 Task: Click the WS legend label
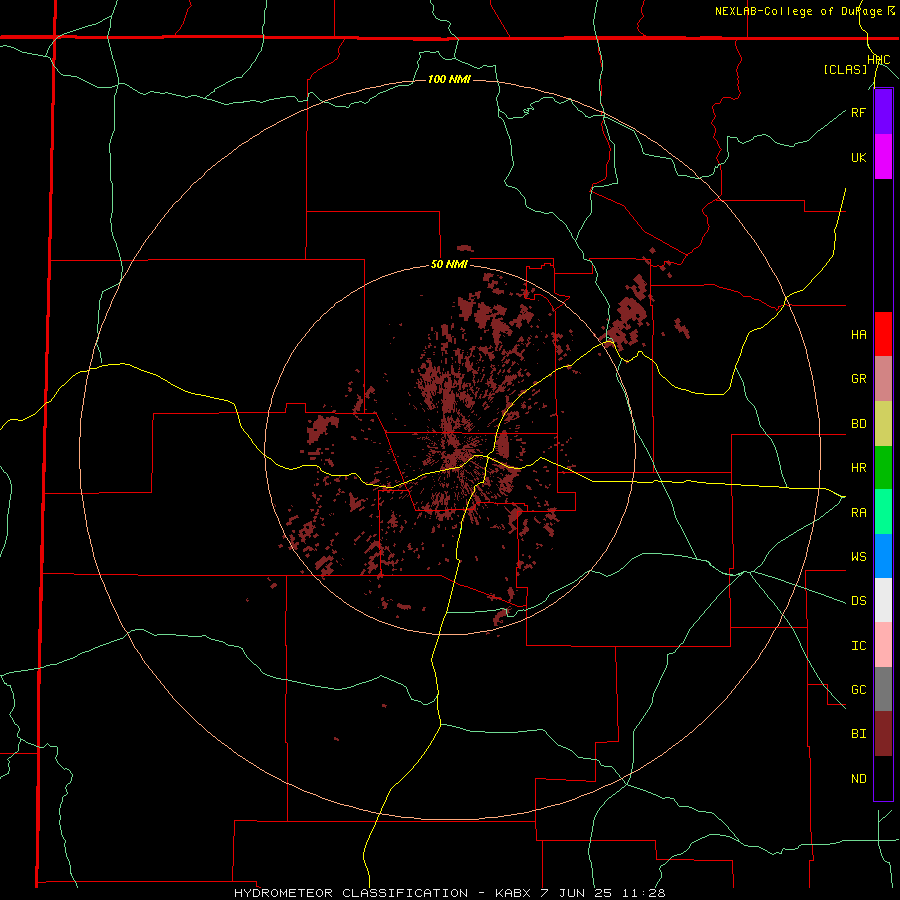click(858, 556)
